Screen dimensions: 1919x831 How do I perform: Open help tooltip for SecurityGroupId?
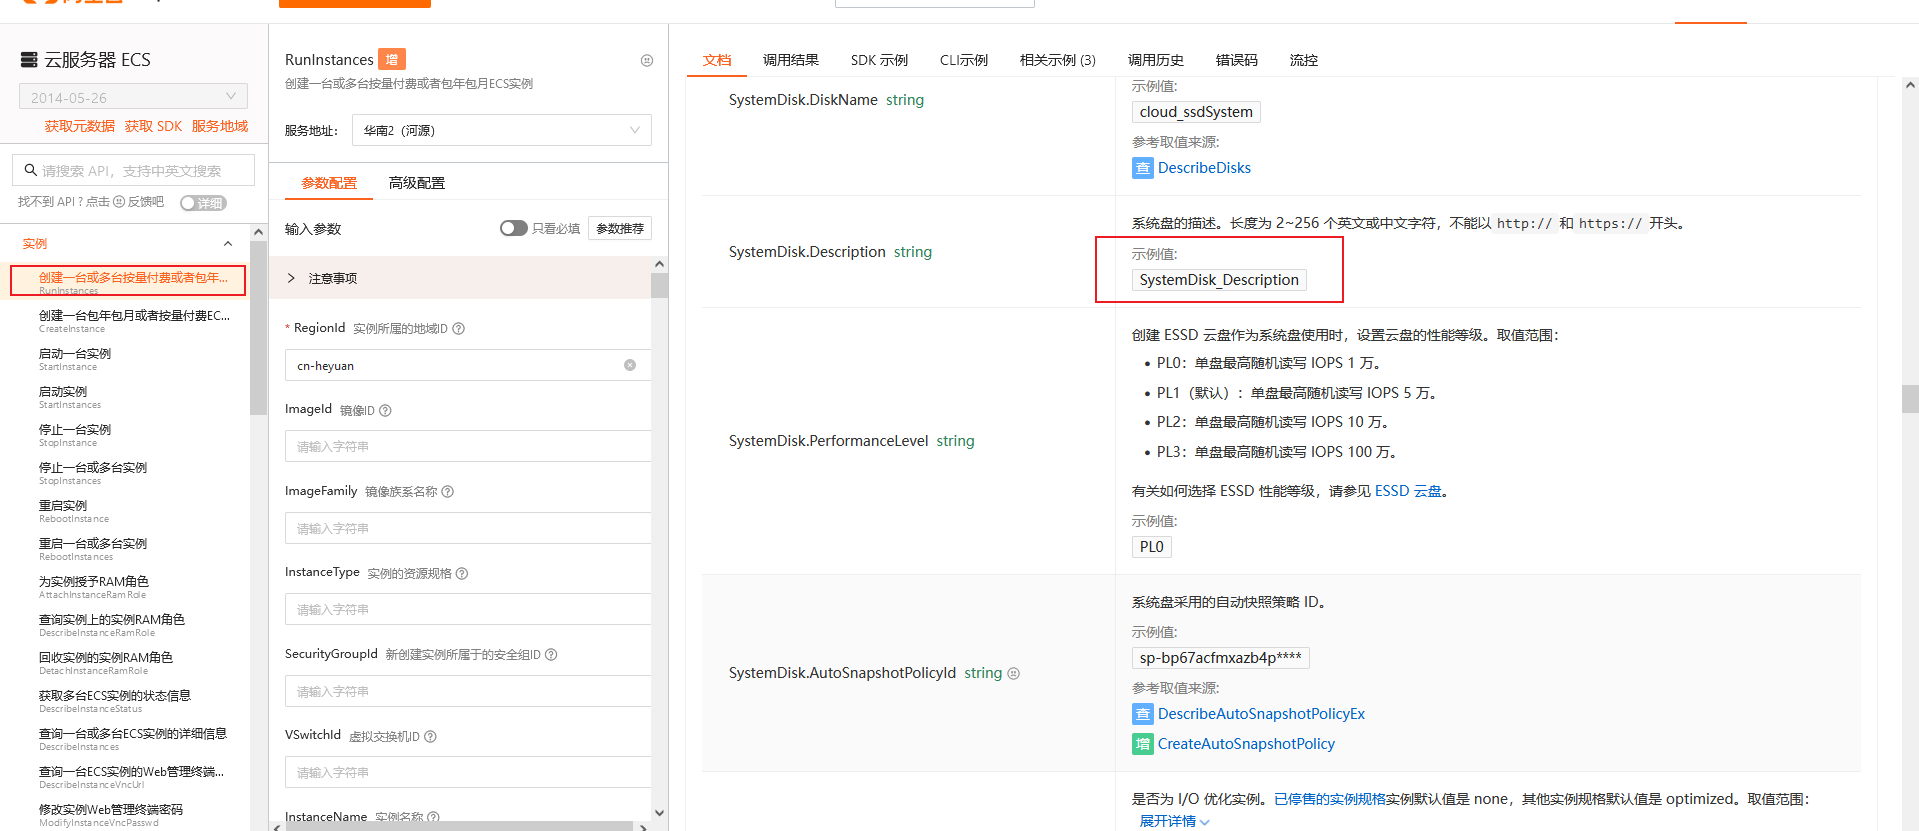(551, 654)
